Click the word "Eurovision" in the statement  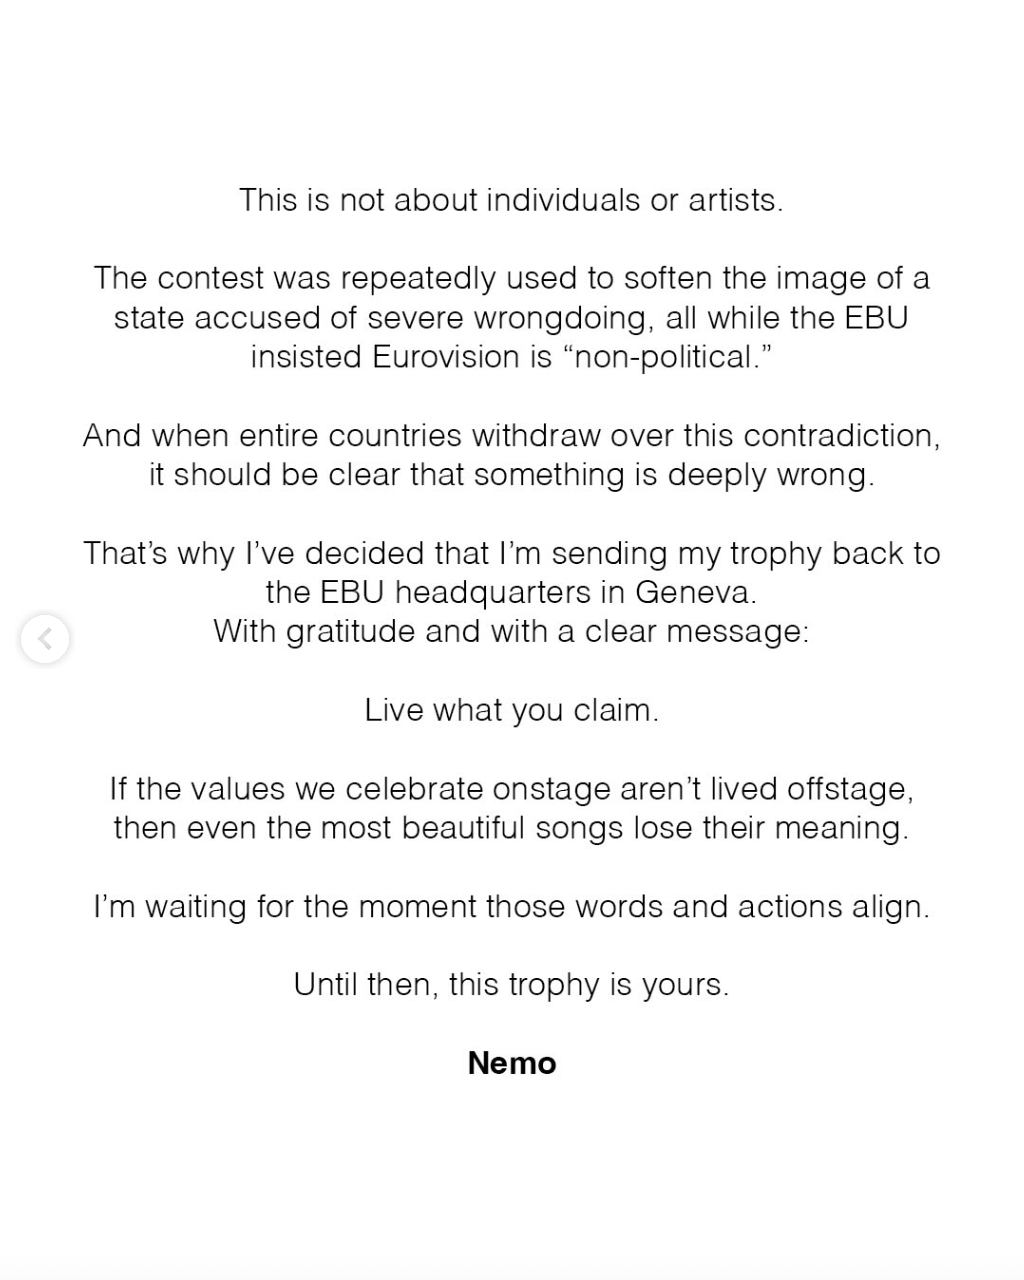pos(446,357)
